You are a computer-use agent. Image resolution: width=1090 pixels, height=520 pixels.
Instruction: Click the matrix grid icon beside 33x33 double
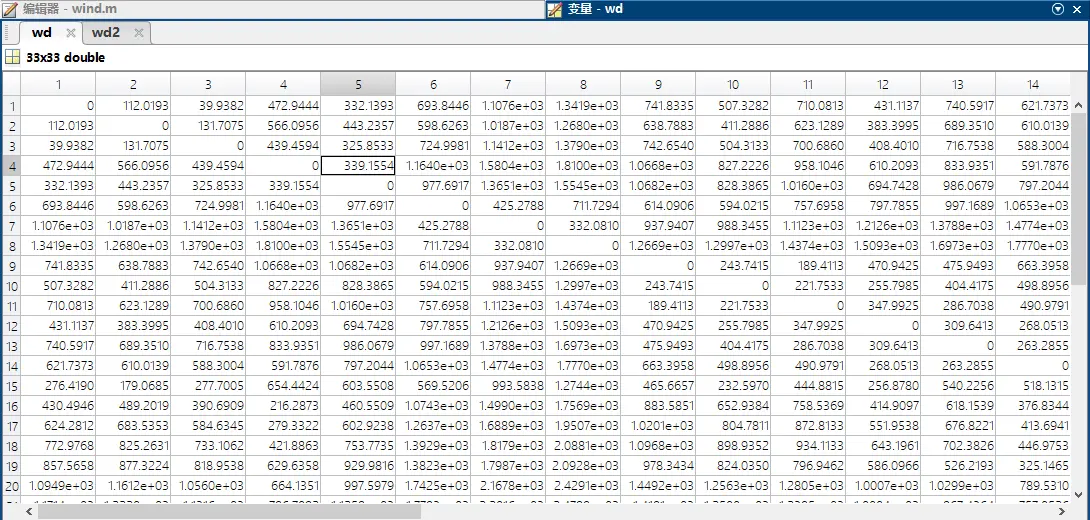click(13, 58)
